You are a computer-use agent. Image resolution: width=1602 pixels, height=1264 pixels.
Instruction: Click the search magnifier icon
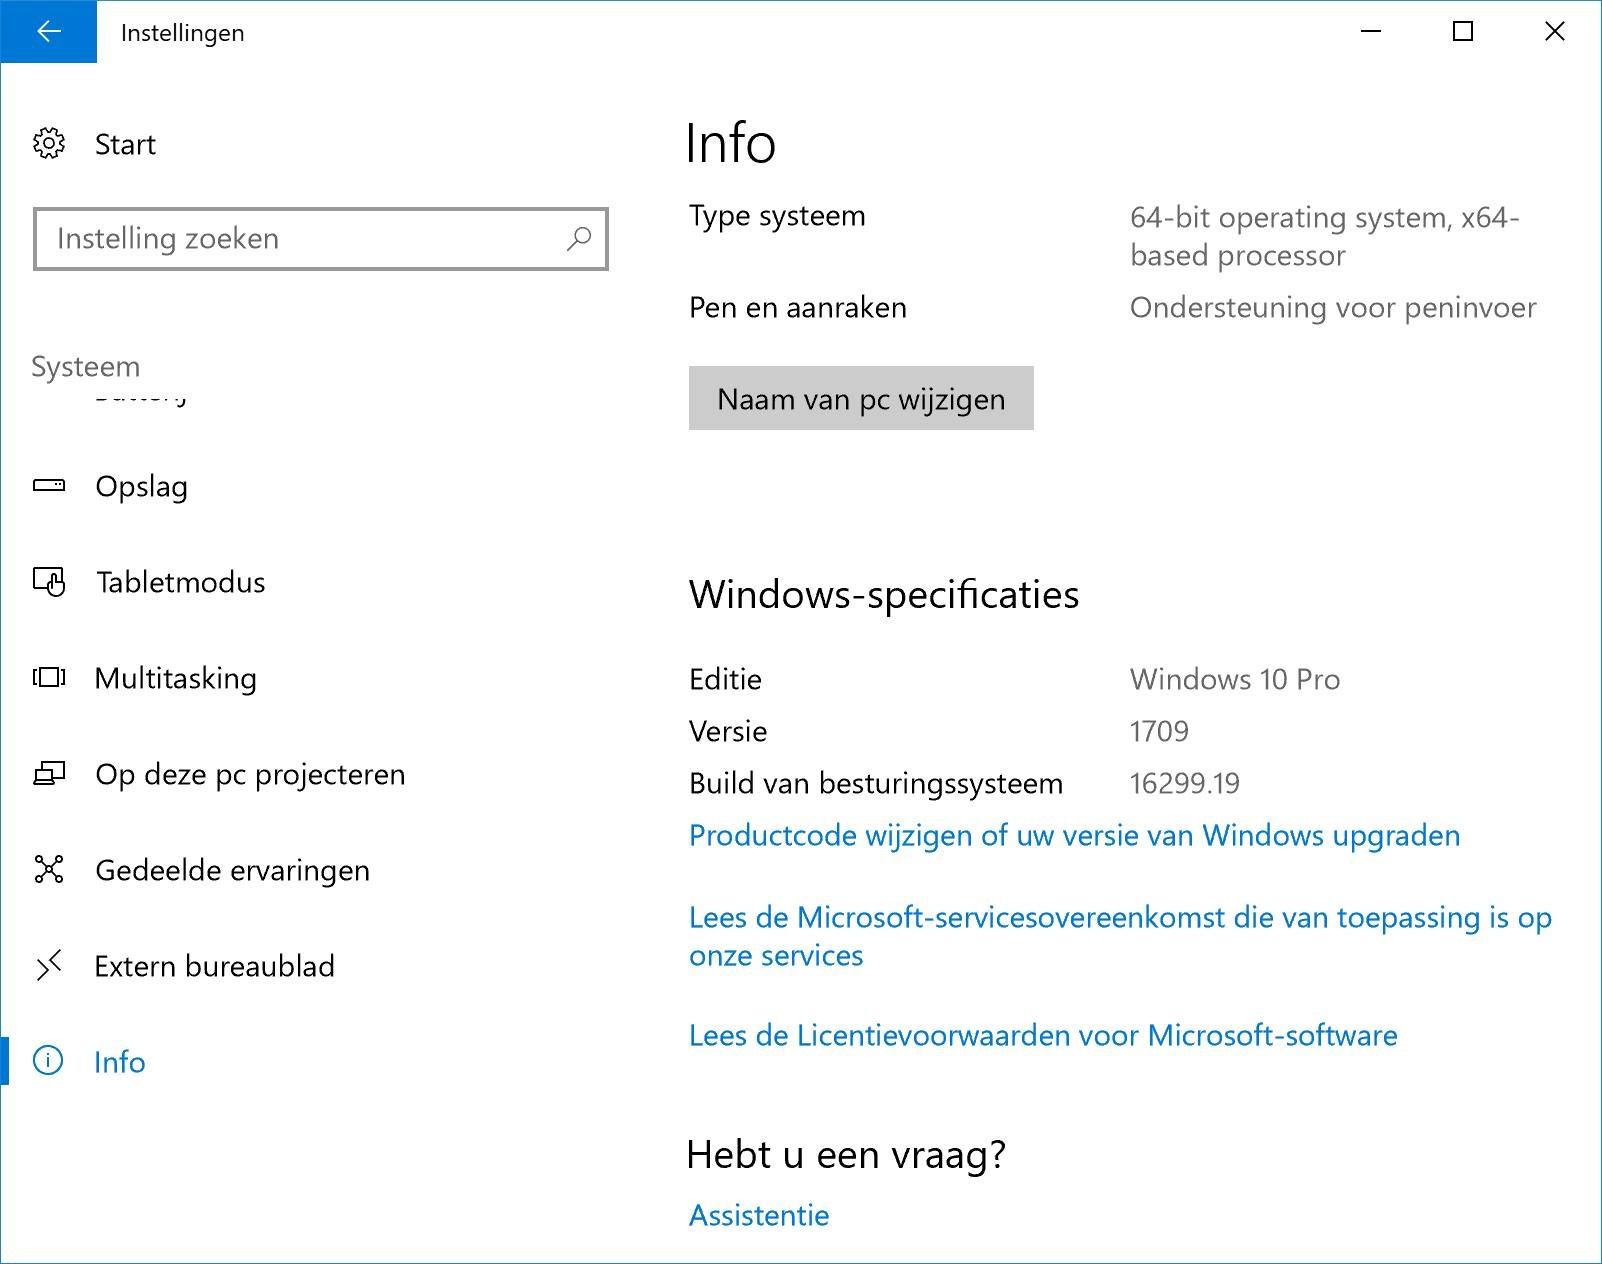click(x=579, y=239)
